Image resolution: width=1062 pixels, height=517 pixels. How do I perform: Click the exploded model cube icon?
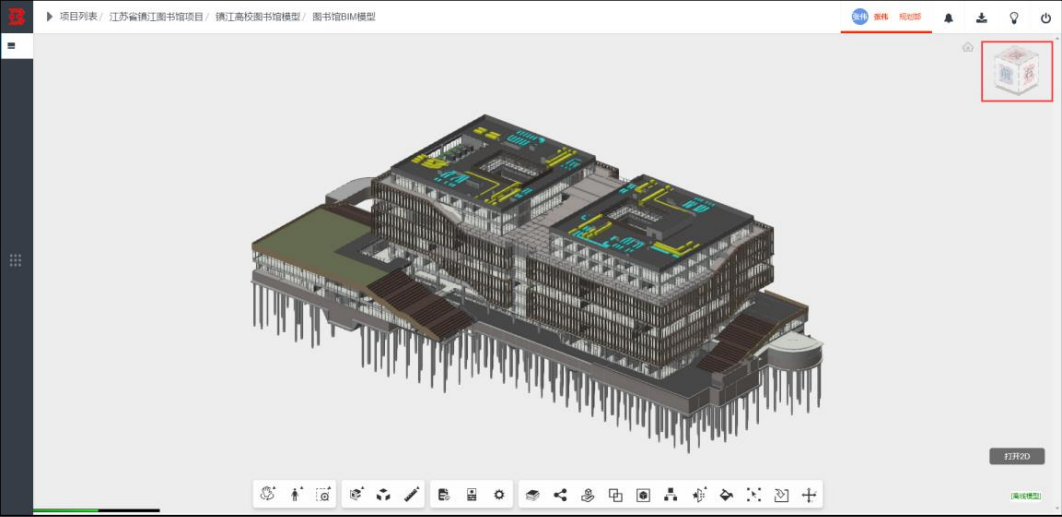coord(383,495)
